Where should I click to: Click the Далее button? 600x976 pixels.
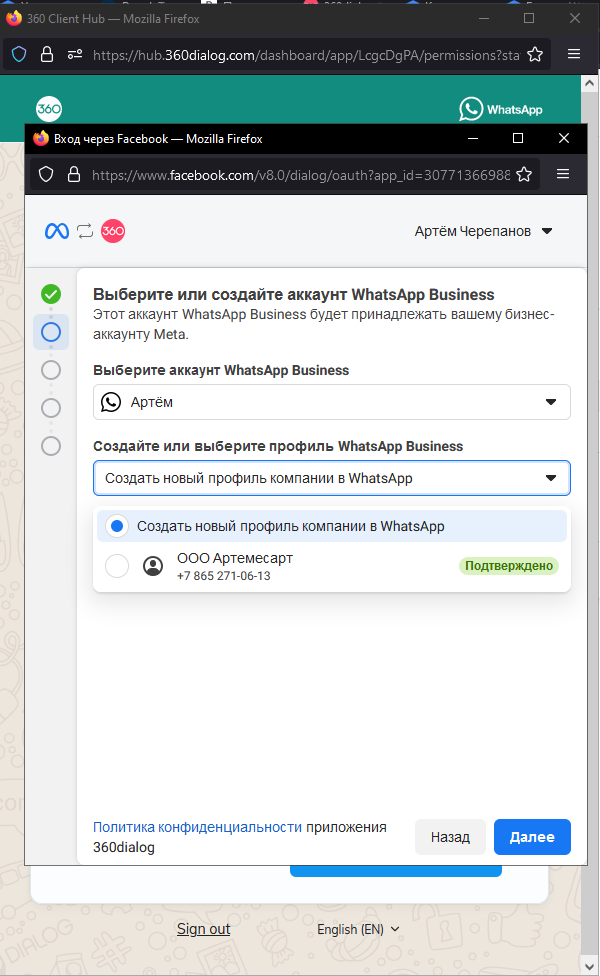(532, 837)
